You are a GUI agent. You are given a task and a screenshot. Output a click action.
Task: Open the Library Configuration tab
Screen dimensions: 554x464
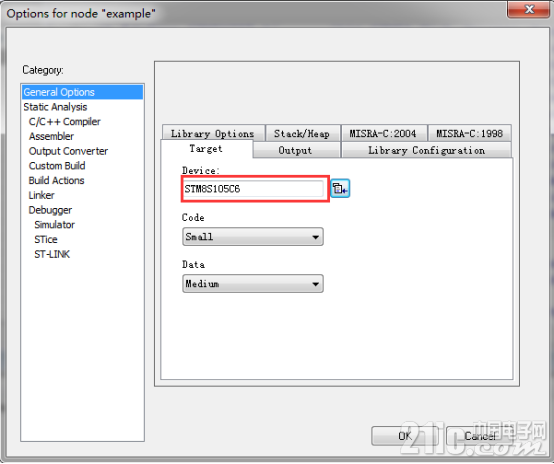(x=426, y=150)
